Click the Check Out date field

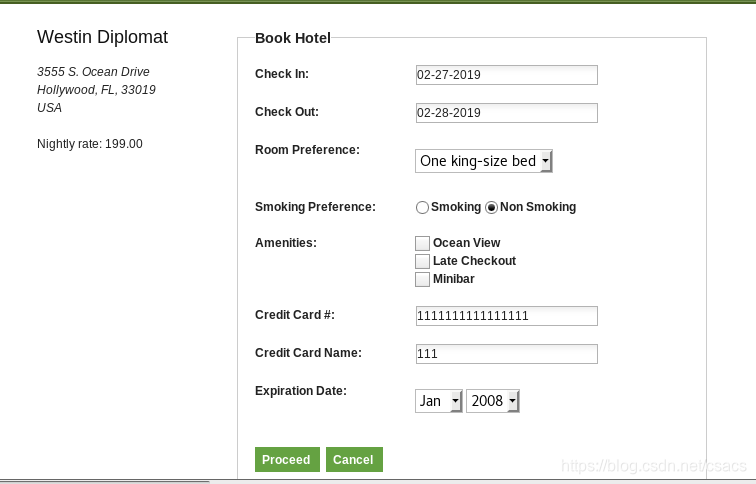tap(506, 113)
